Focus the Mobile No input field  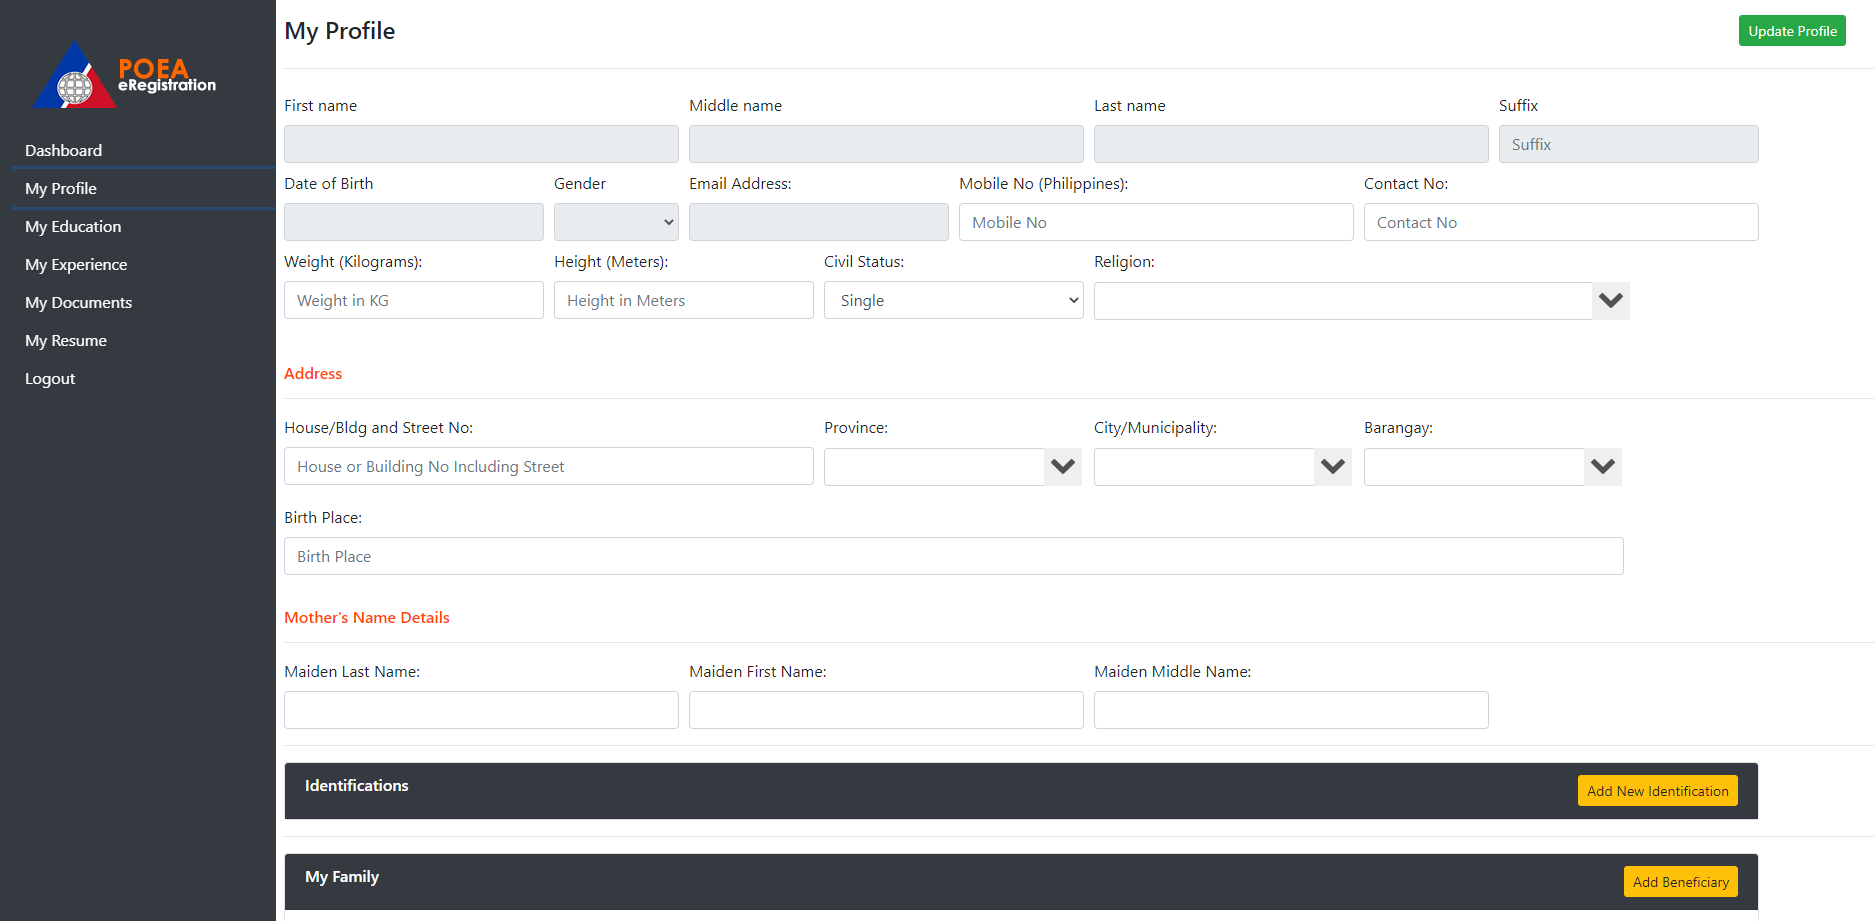[1155, 222]
